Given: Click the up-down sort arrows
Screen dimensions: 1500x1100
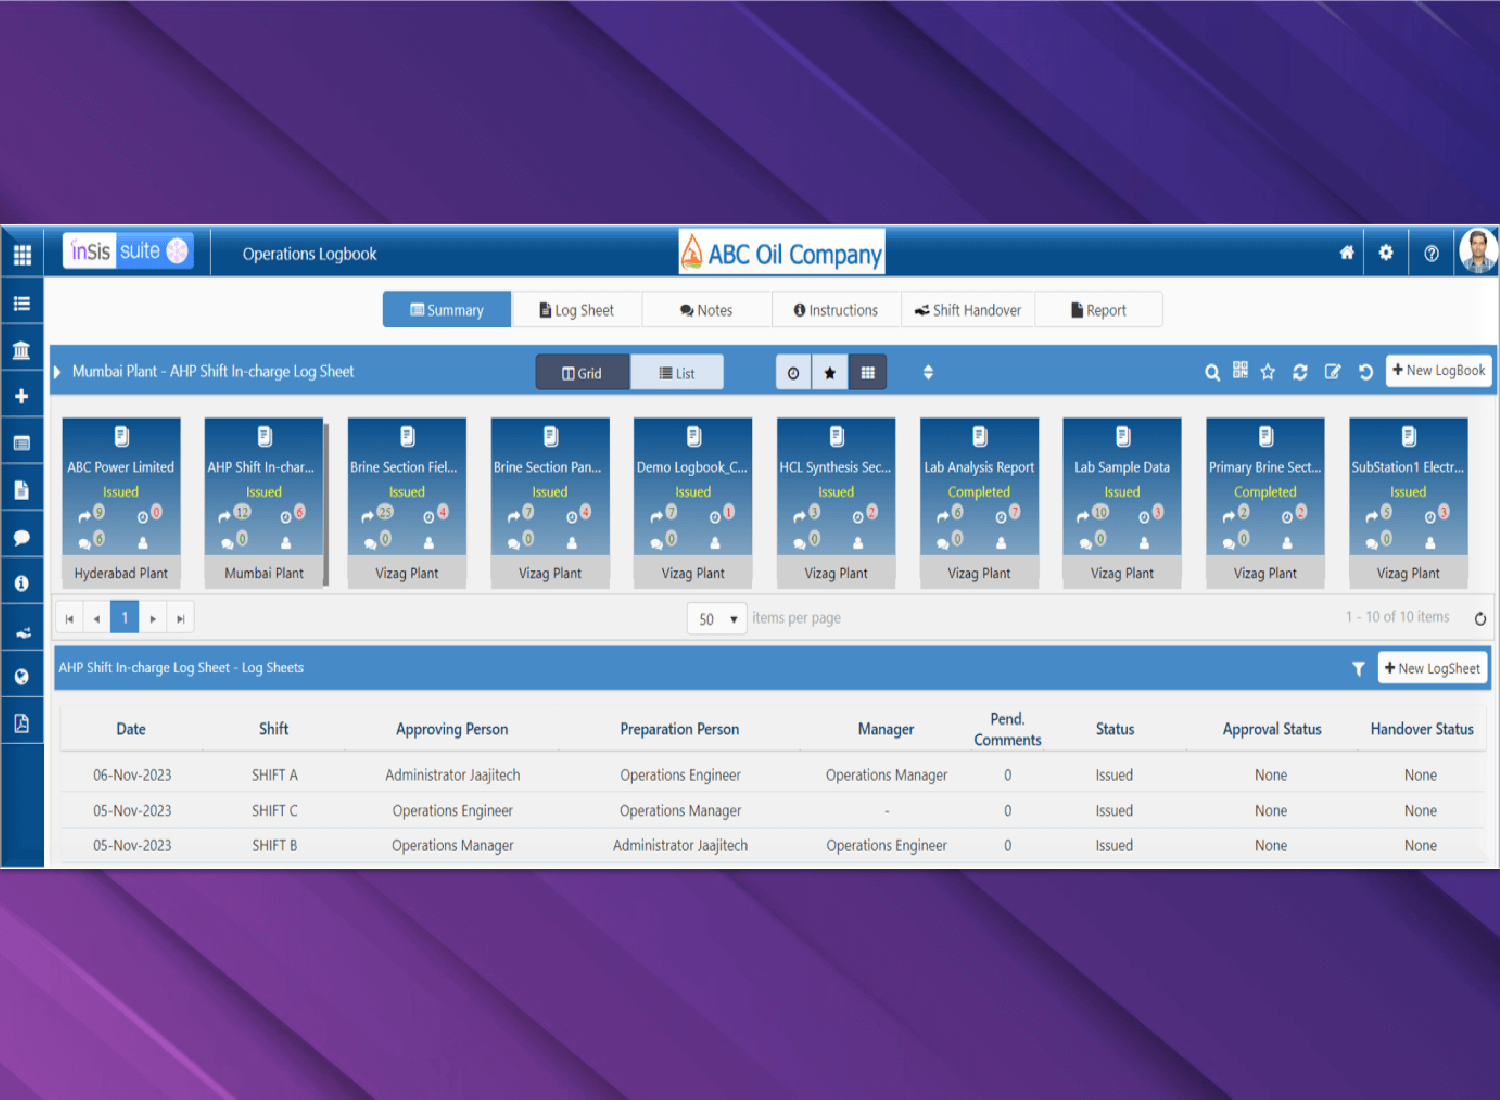Looking at the screenshot, I should (928, 372).
